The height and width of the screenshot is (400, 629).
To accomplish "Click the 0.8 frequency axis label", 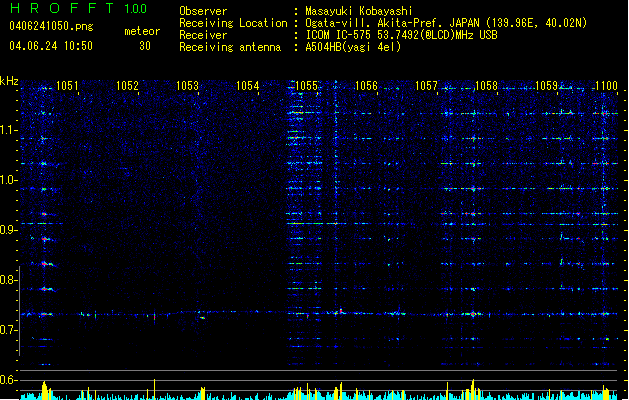I will pos(8,280).
